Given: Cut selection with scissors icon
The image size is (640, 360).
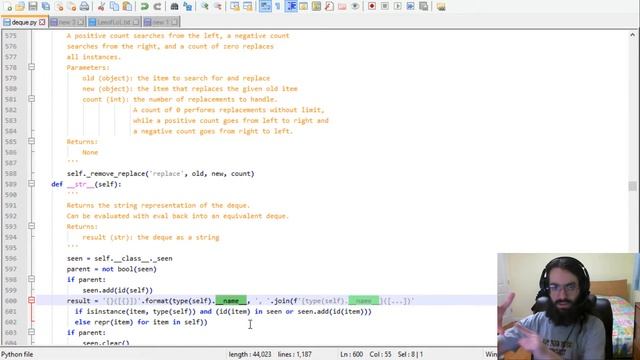Looking at the screenshot, I should [102, 6].
